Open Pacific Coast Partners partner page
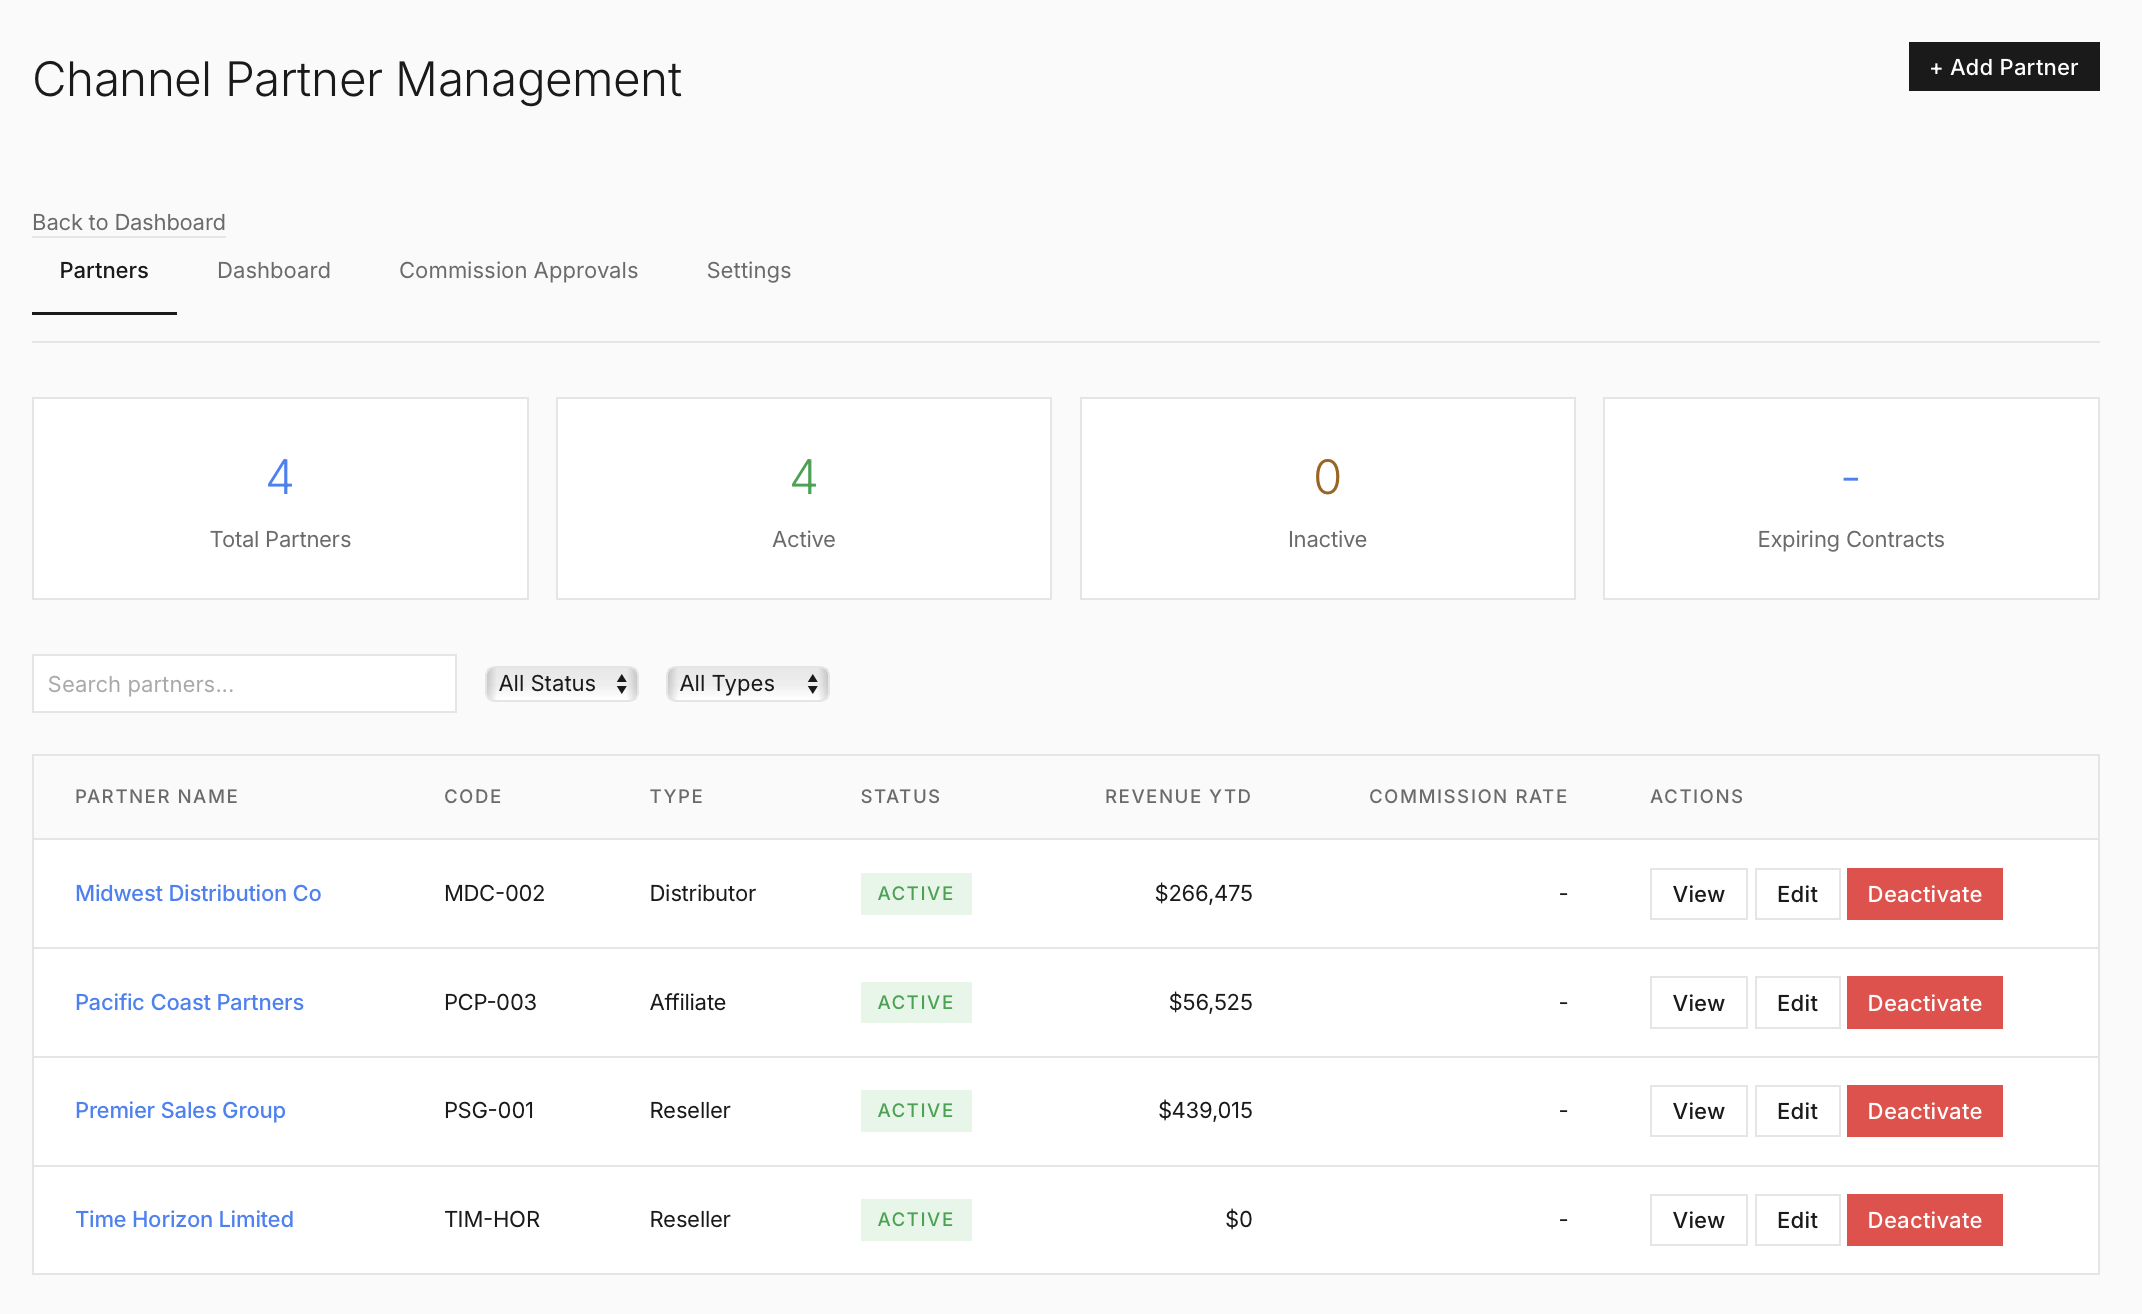The image size is (2142, 1314). click(x=189, y=1002)
